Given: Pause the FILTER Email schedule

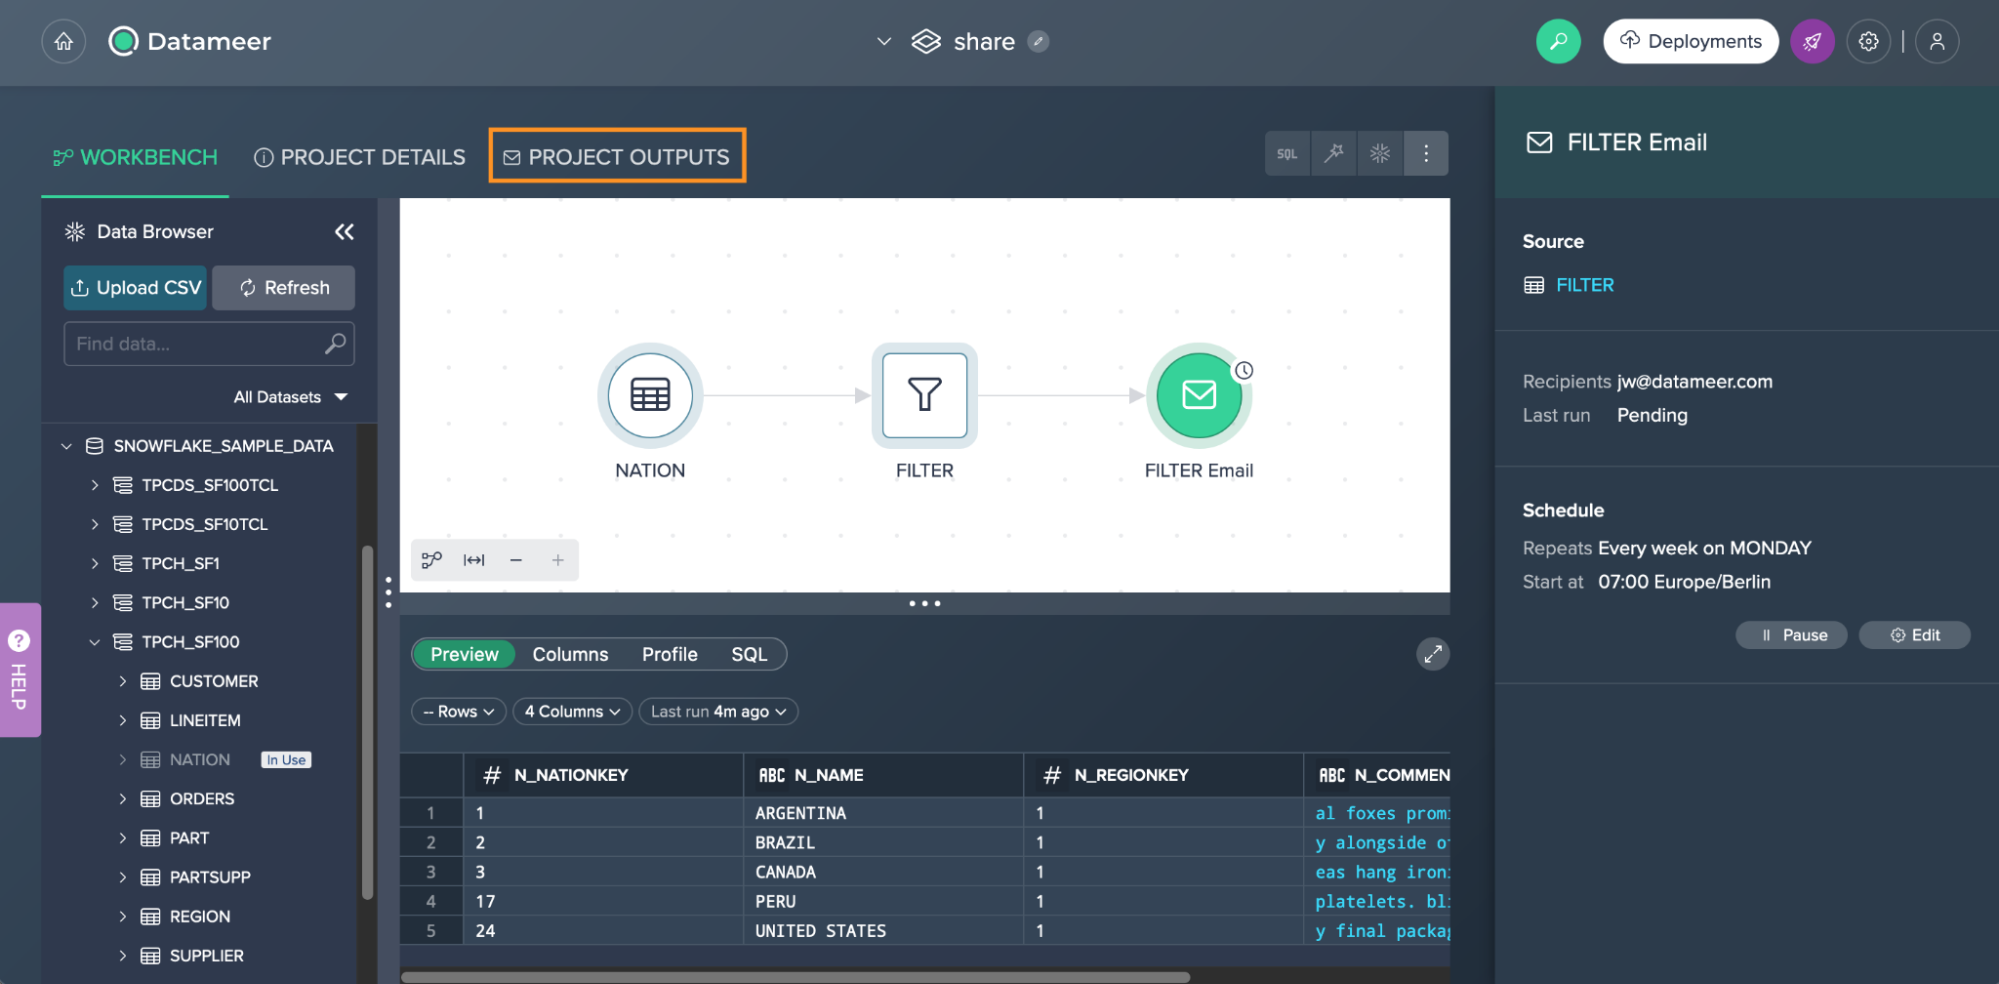Looking at the screenshot, I should (x=1791, y=635).
